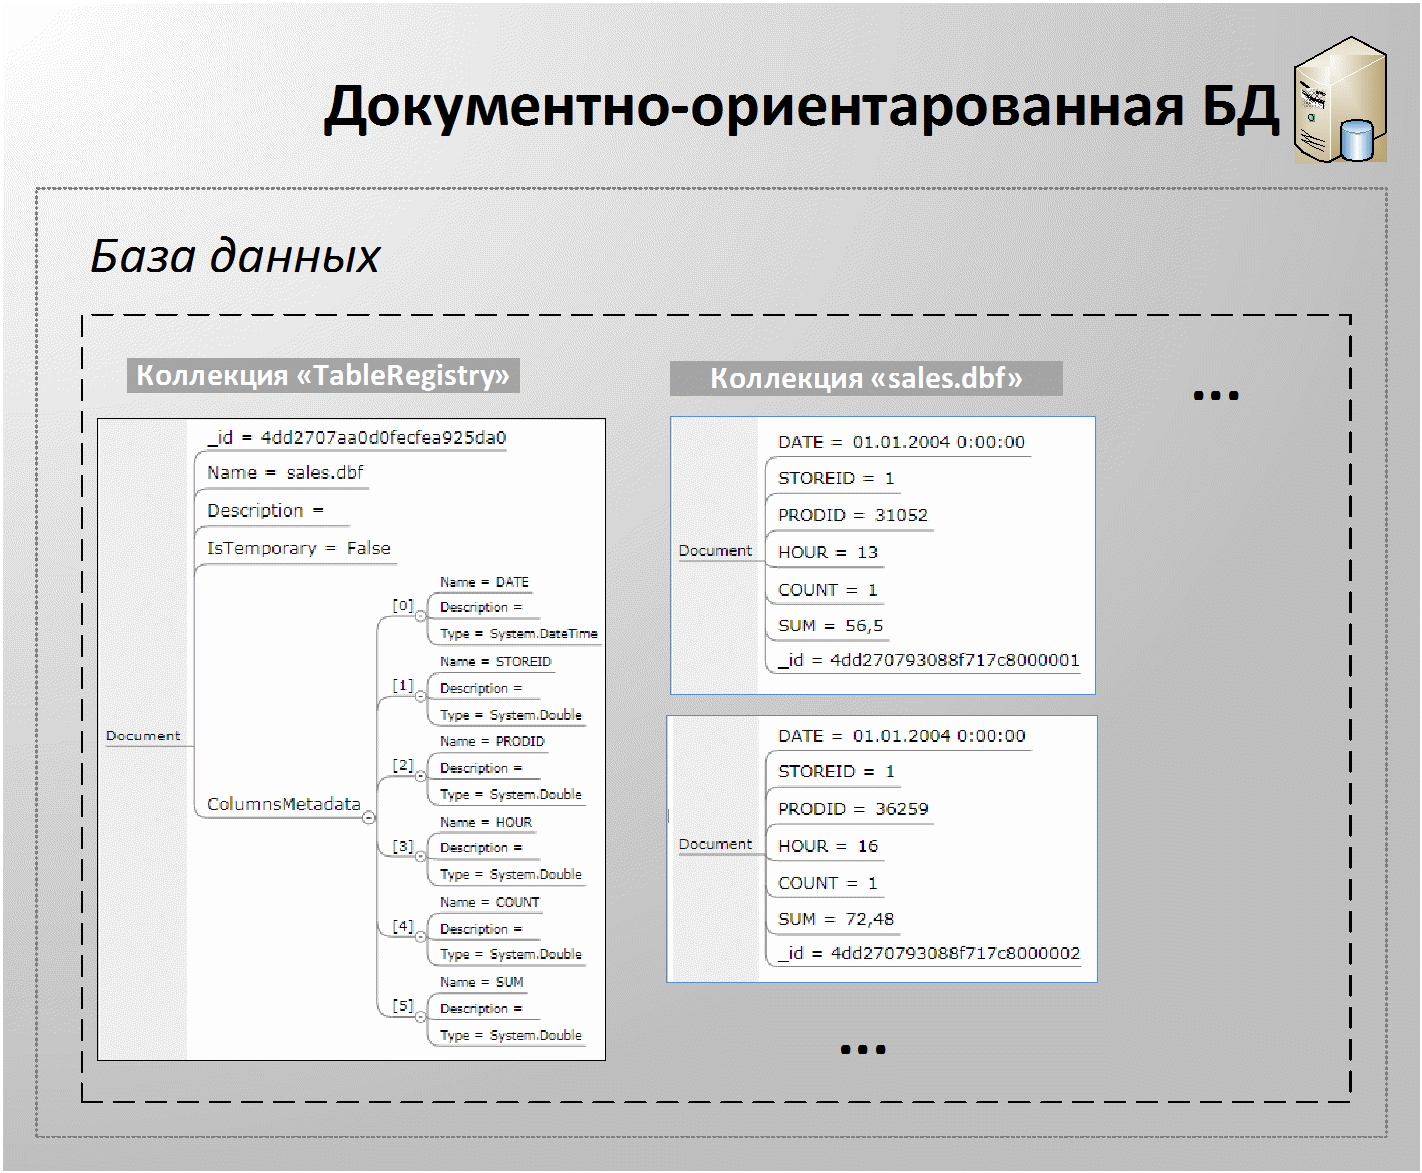Select the TableRegistry Document root label
1422x1173 pixels.
pyautogui.click(x=143, y=736)
